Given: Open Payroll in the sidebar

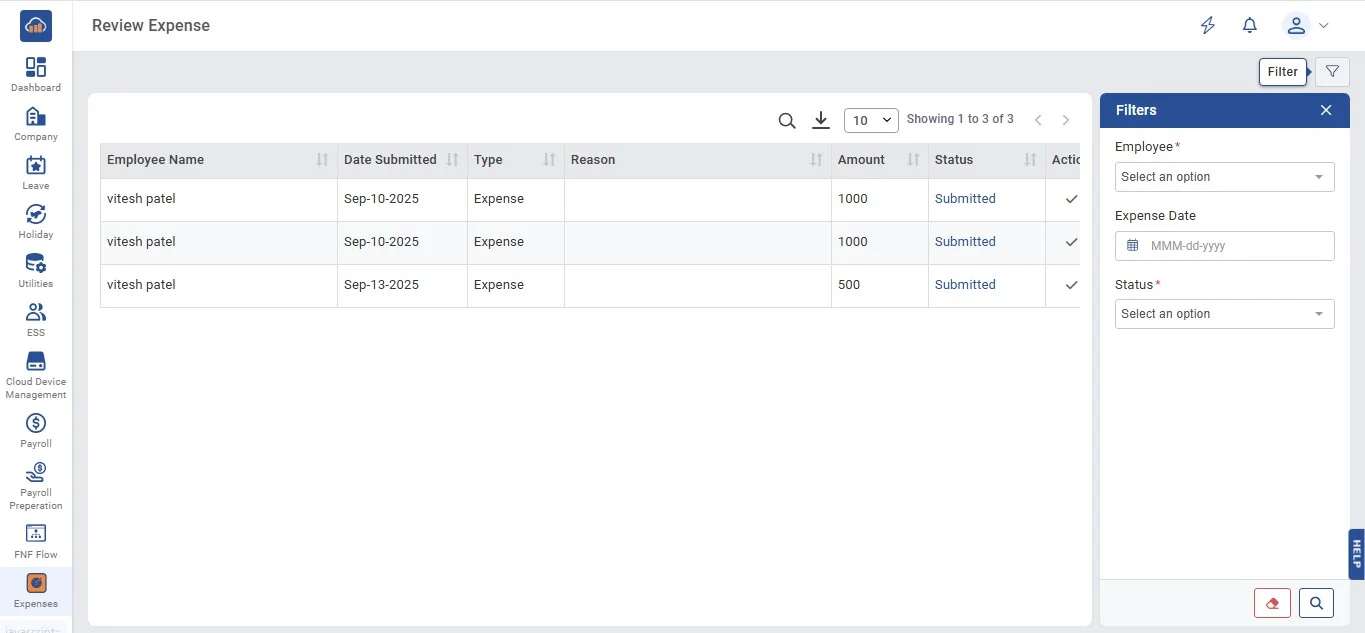Looking at the screenshot, I should pyautogui.click(x=36, y=430).
